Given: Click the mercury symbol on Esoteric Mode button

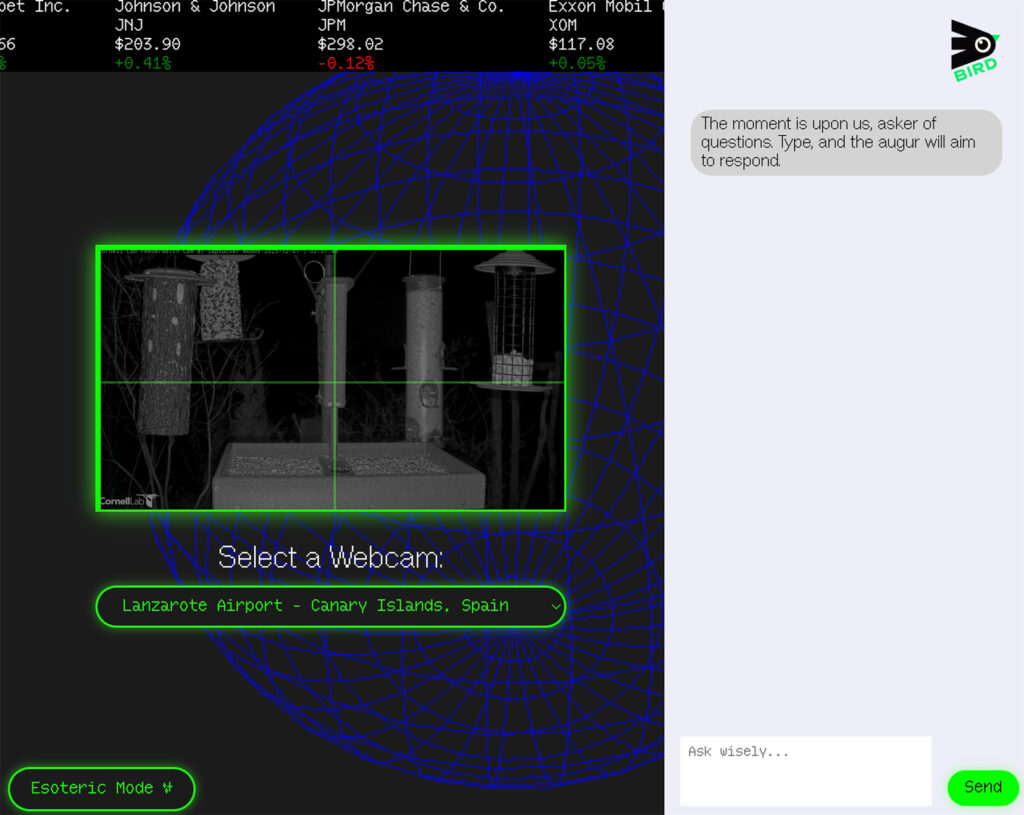Looking at the screenshot, I should coord(168,788).
